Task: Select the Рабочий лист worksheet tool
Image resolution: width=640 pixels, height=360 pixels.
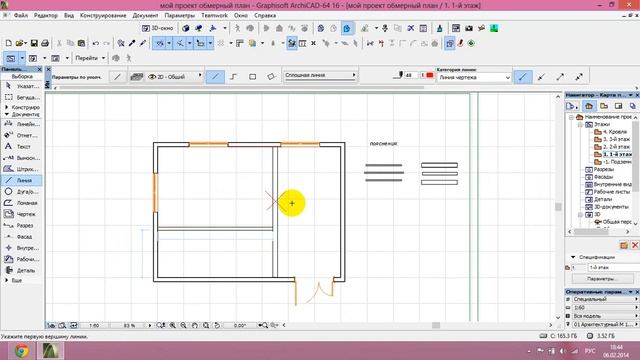Action: pyautogui.click(x=22, y=259)
